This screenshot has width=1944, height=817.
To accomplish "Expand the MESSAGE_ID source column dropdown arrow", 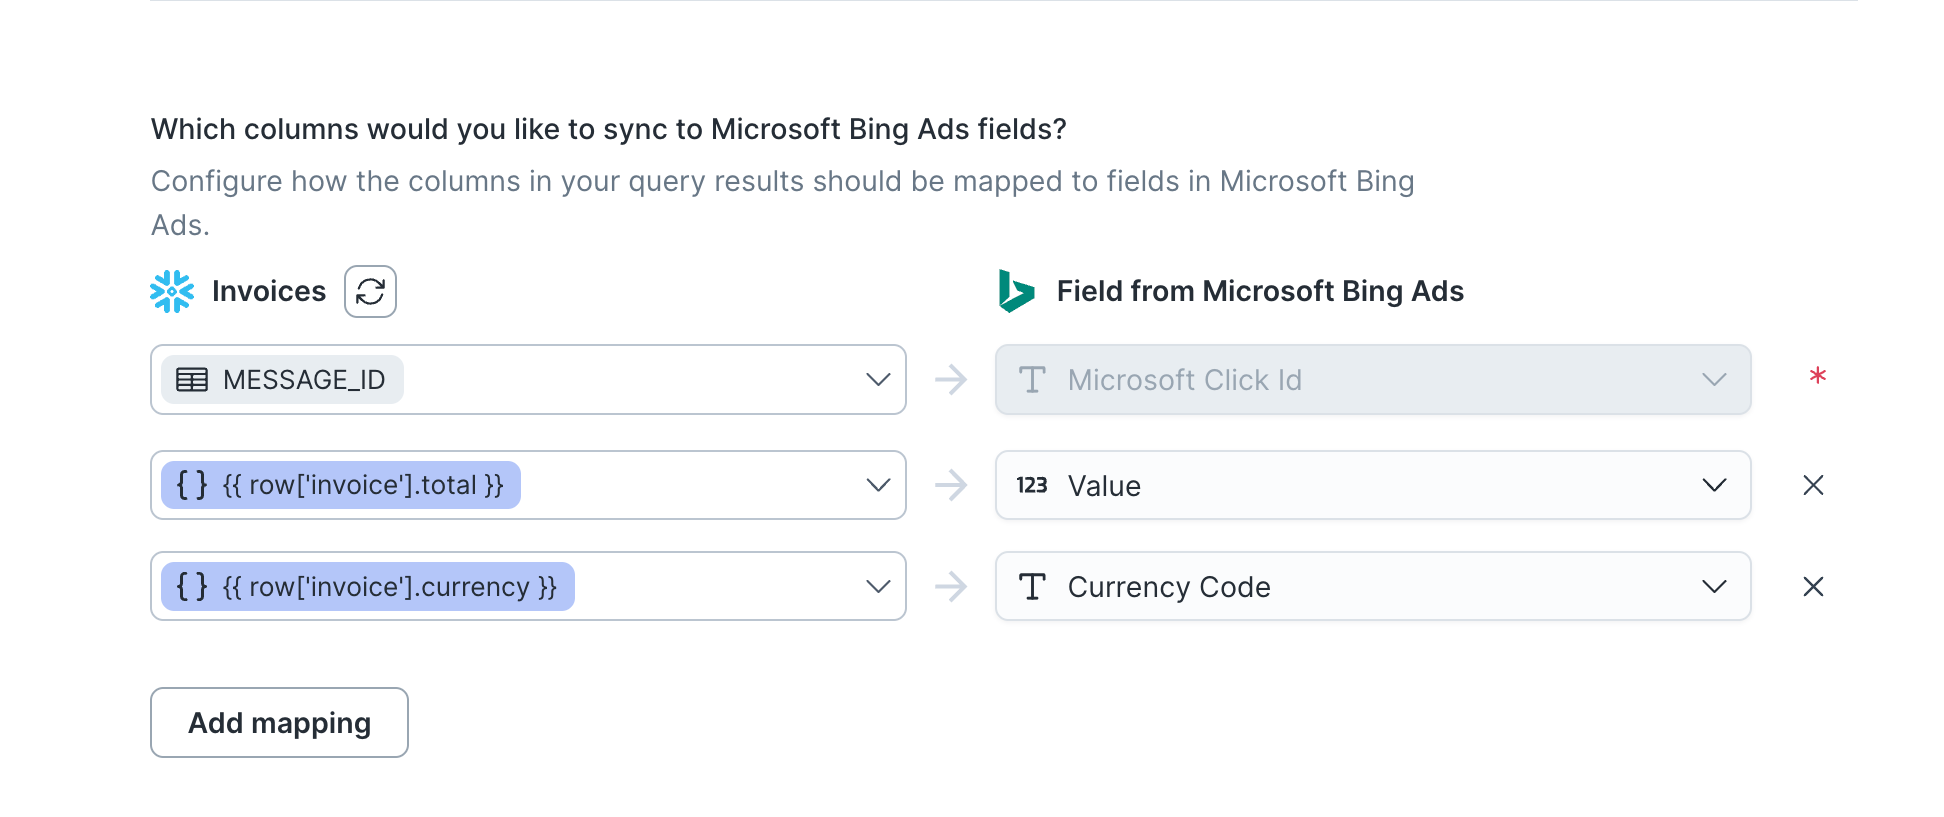I will [878, 380].
